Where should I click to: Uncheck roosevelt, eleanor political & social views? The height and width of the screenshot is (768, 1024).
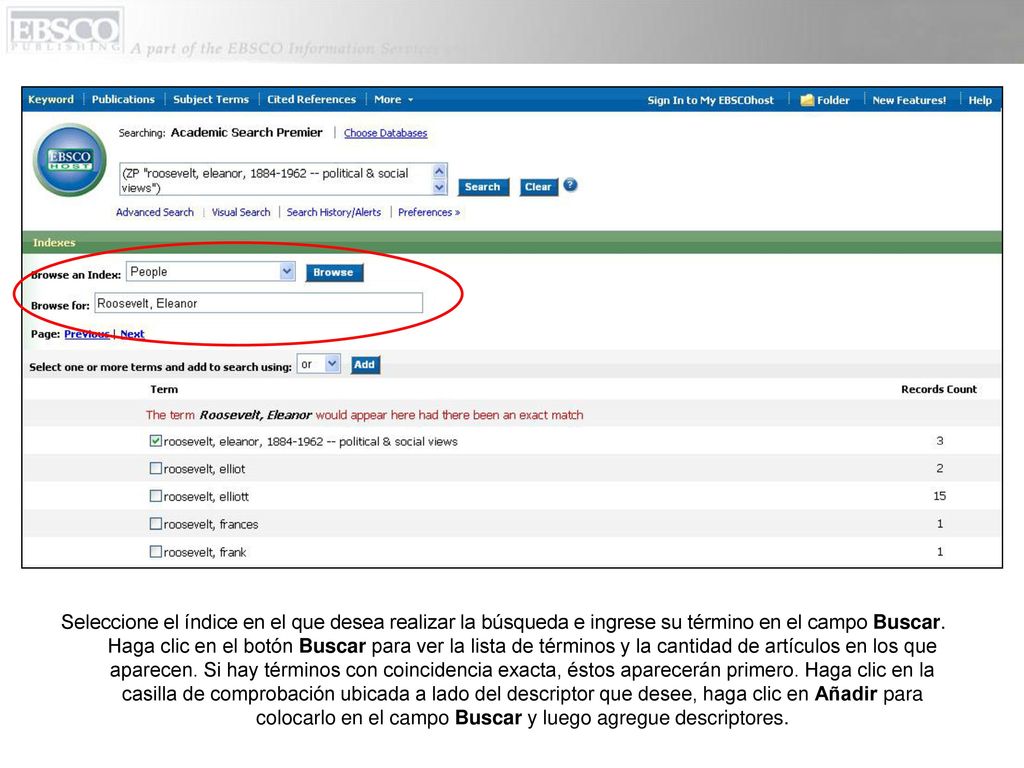pyautogui.click(x=155, y=441)
